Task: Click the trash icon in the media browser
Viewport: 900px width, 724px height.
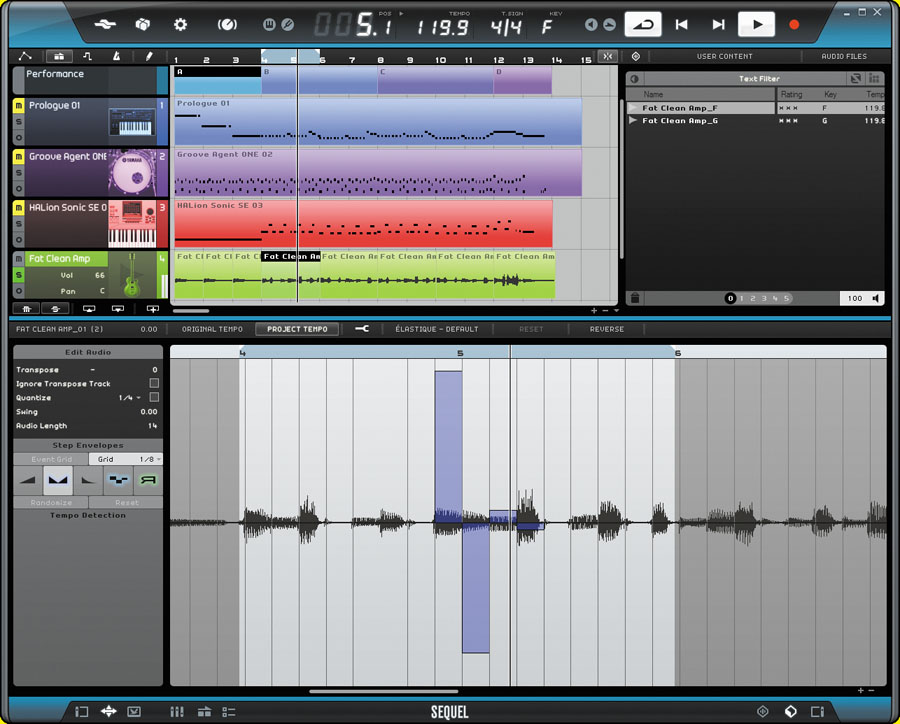Action: pos(635,298)
